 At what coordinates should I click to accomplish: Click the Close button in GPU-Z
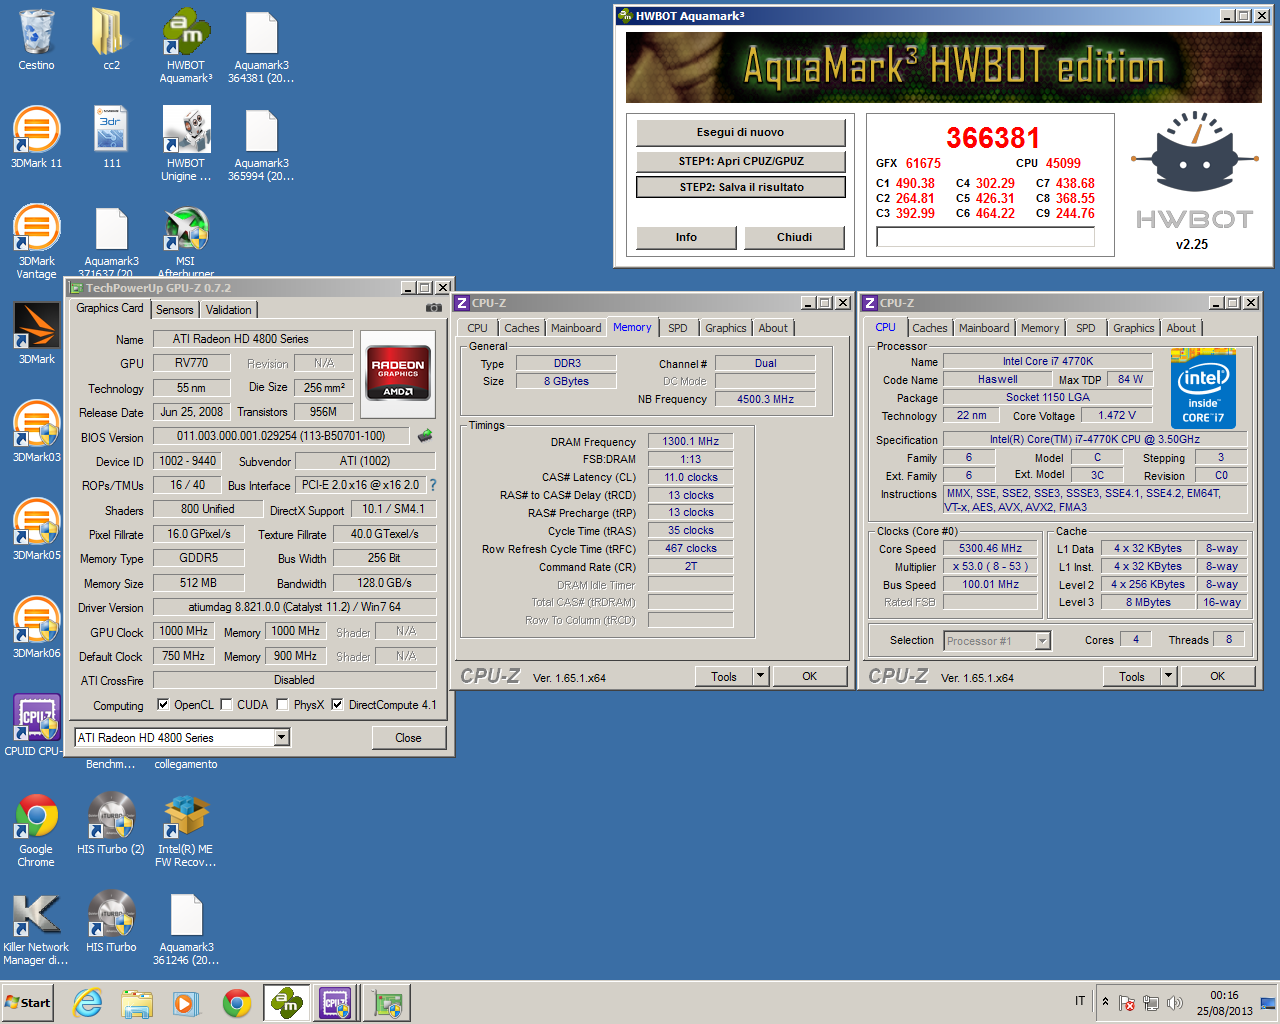408,738
